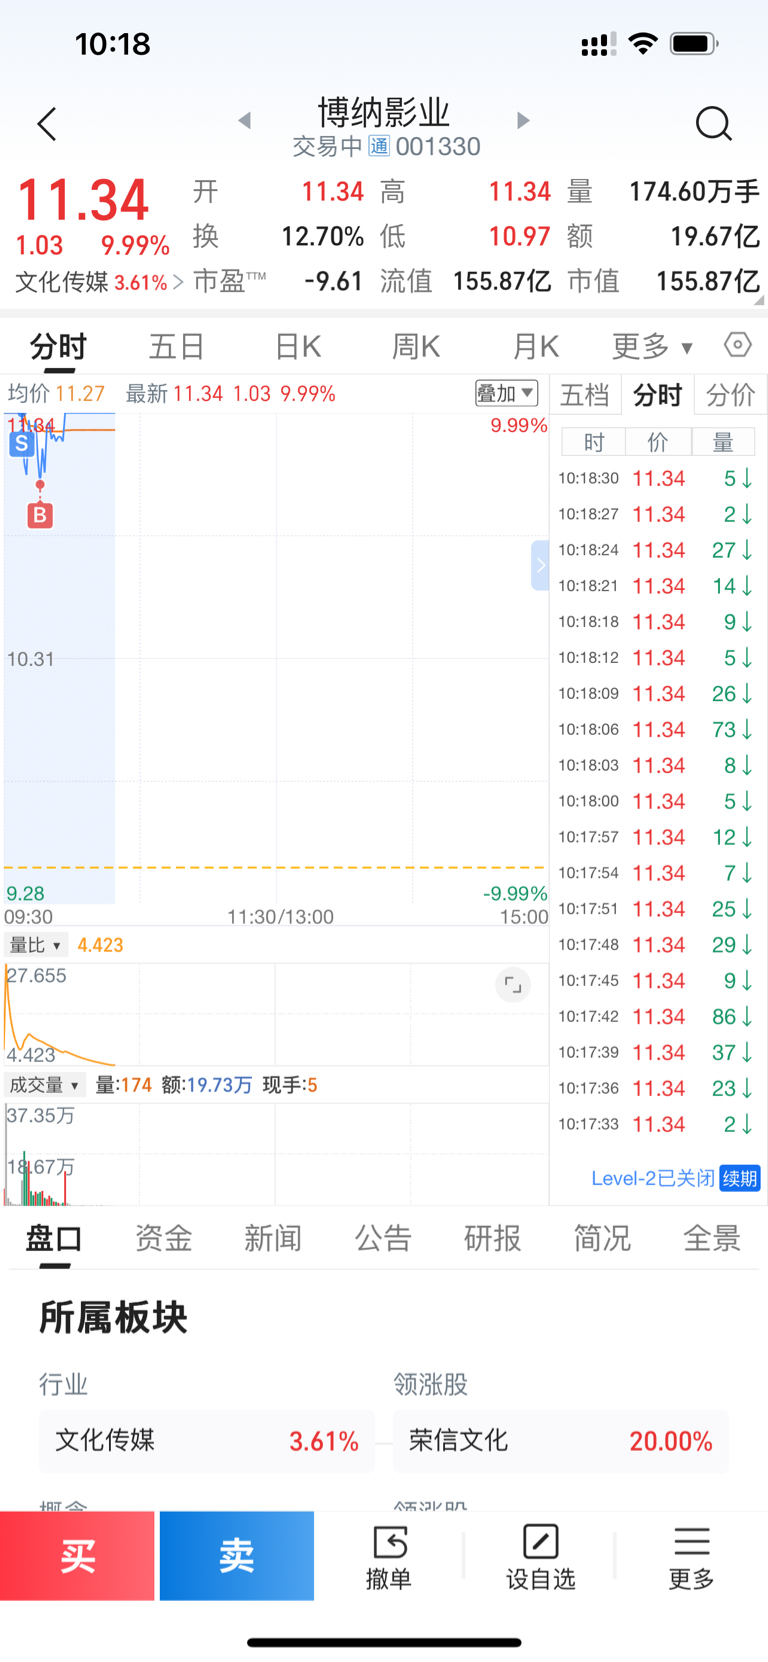Tap the 价 column header
This screenshot has width=768, height=1662.
tap(657, 442)
